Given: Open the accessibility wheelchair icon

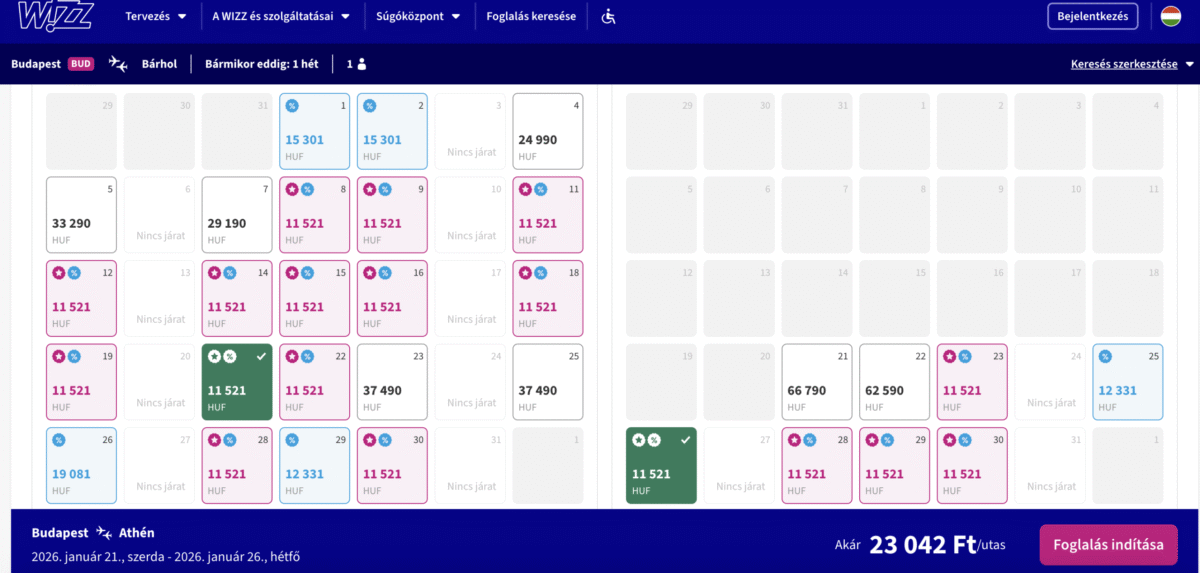Looking at the screenshot, I should (609, 17).
